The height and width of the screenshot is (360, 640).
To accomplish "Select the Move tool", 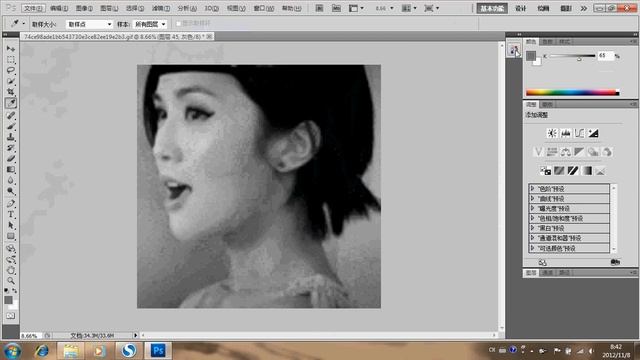I will click(x=11, y=49).
